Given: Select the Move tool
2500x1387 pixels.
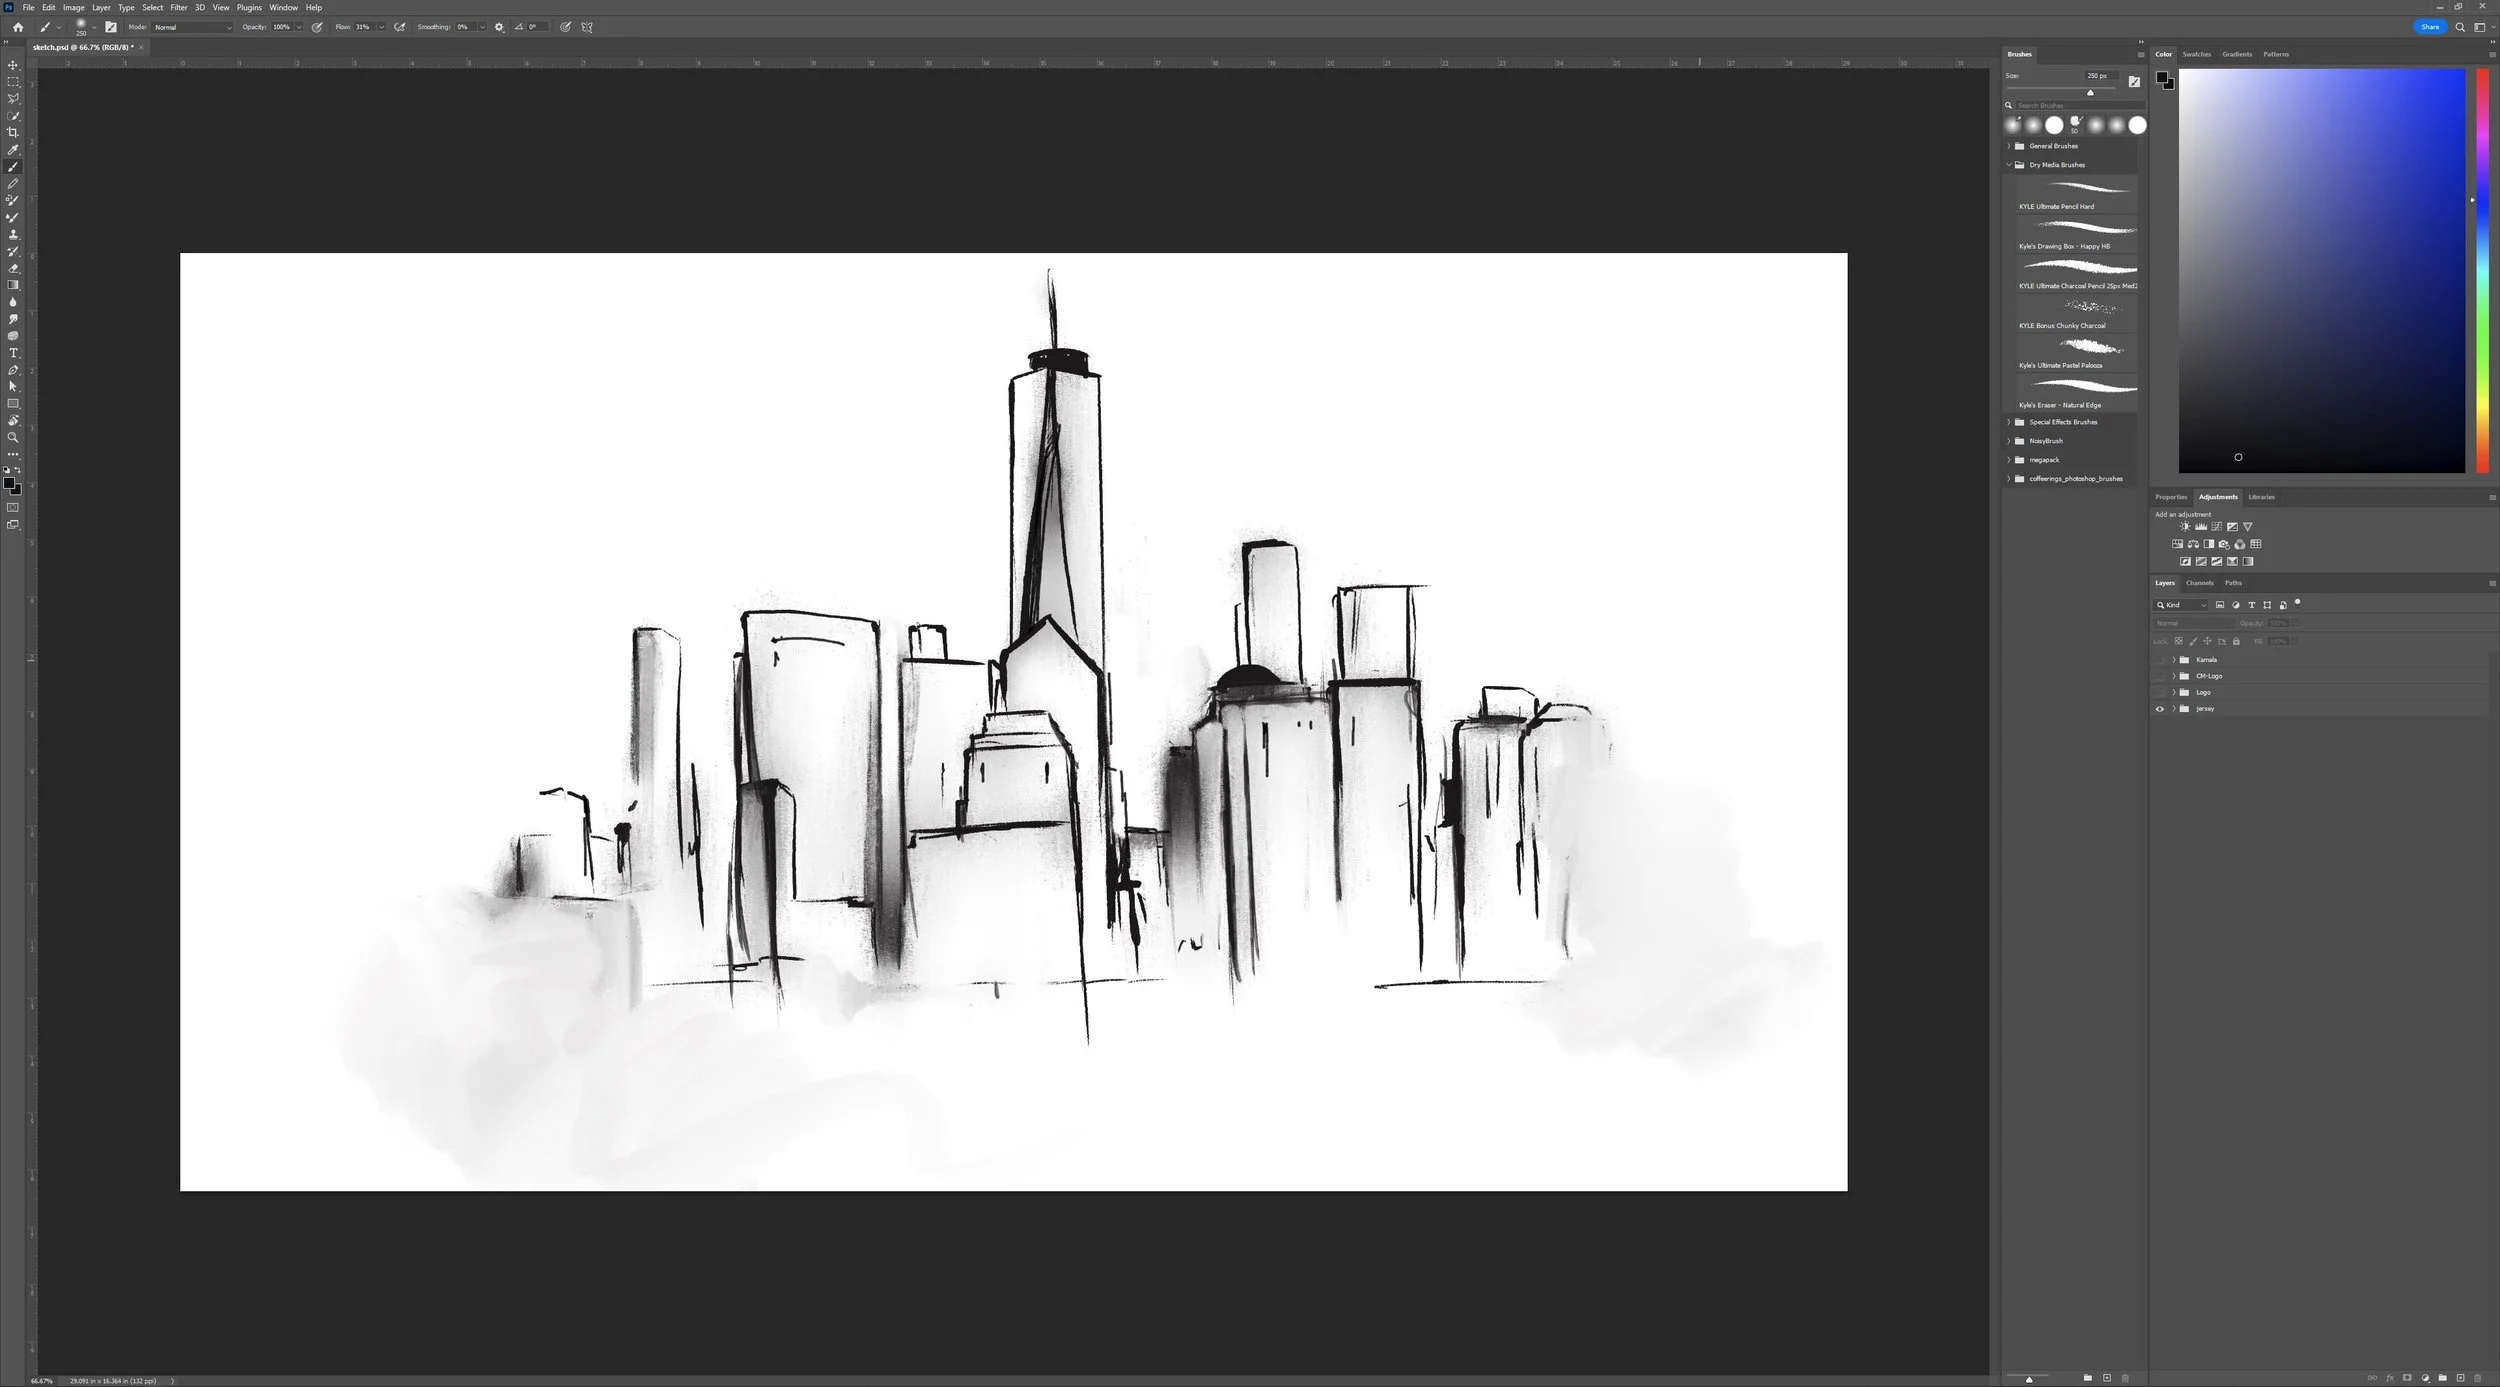Looking at the screenshot, I should tap(13, 65).
